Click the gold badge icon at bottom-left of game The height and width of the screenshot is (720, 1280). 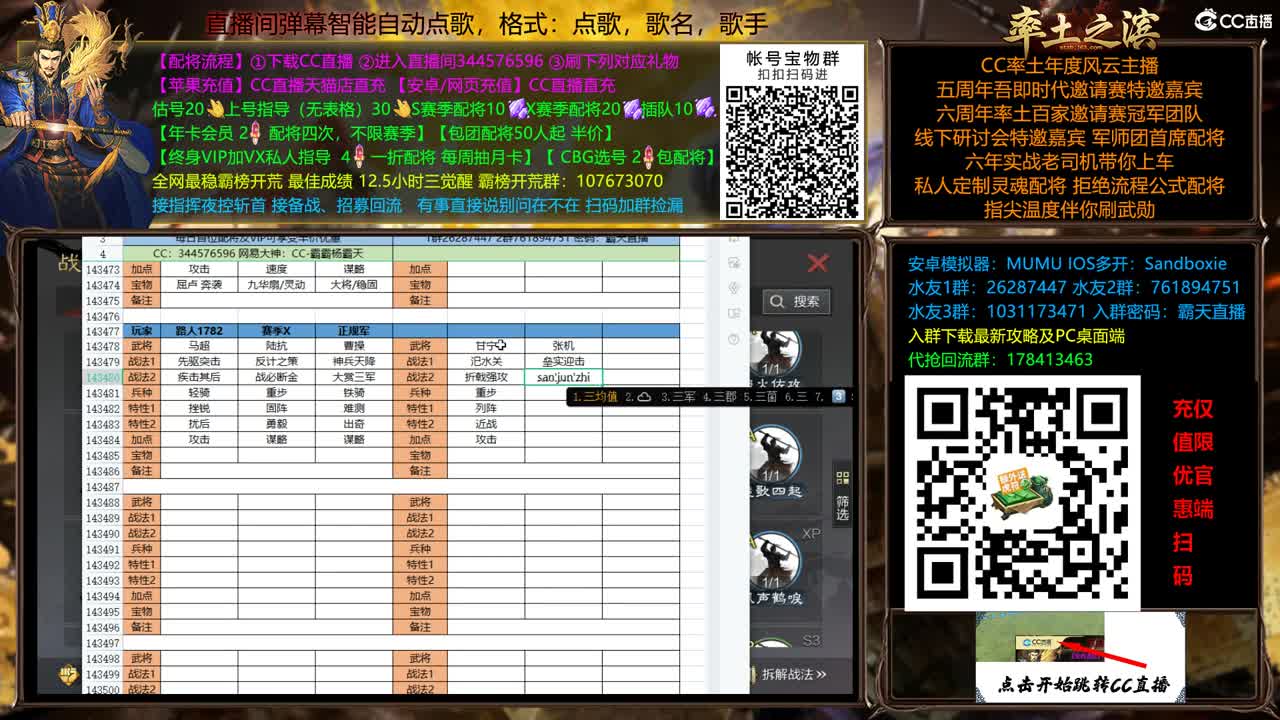click(69, 675)
